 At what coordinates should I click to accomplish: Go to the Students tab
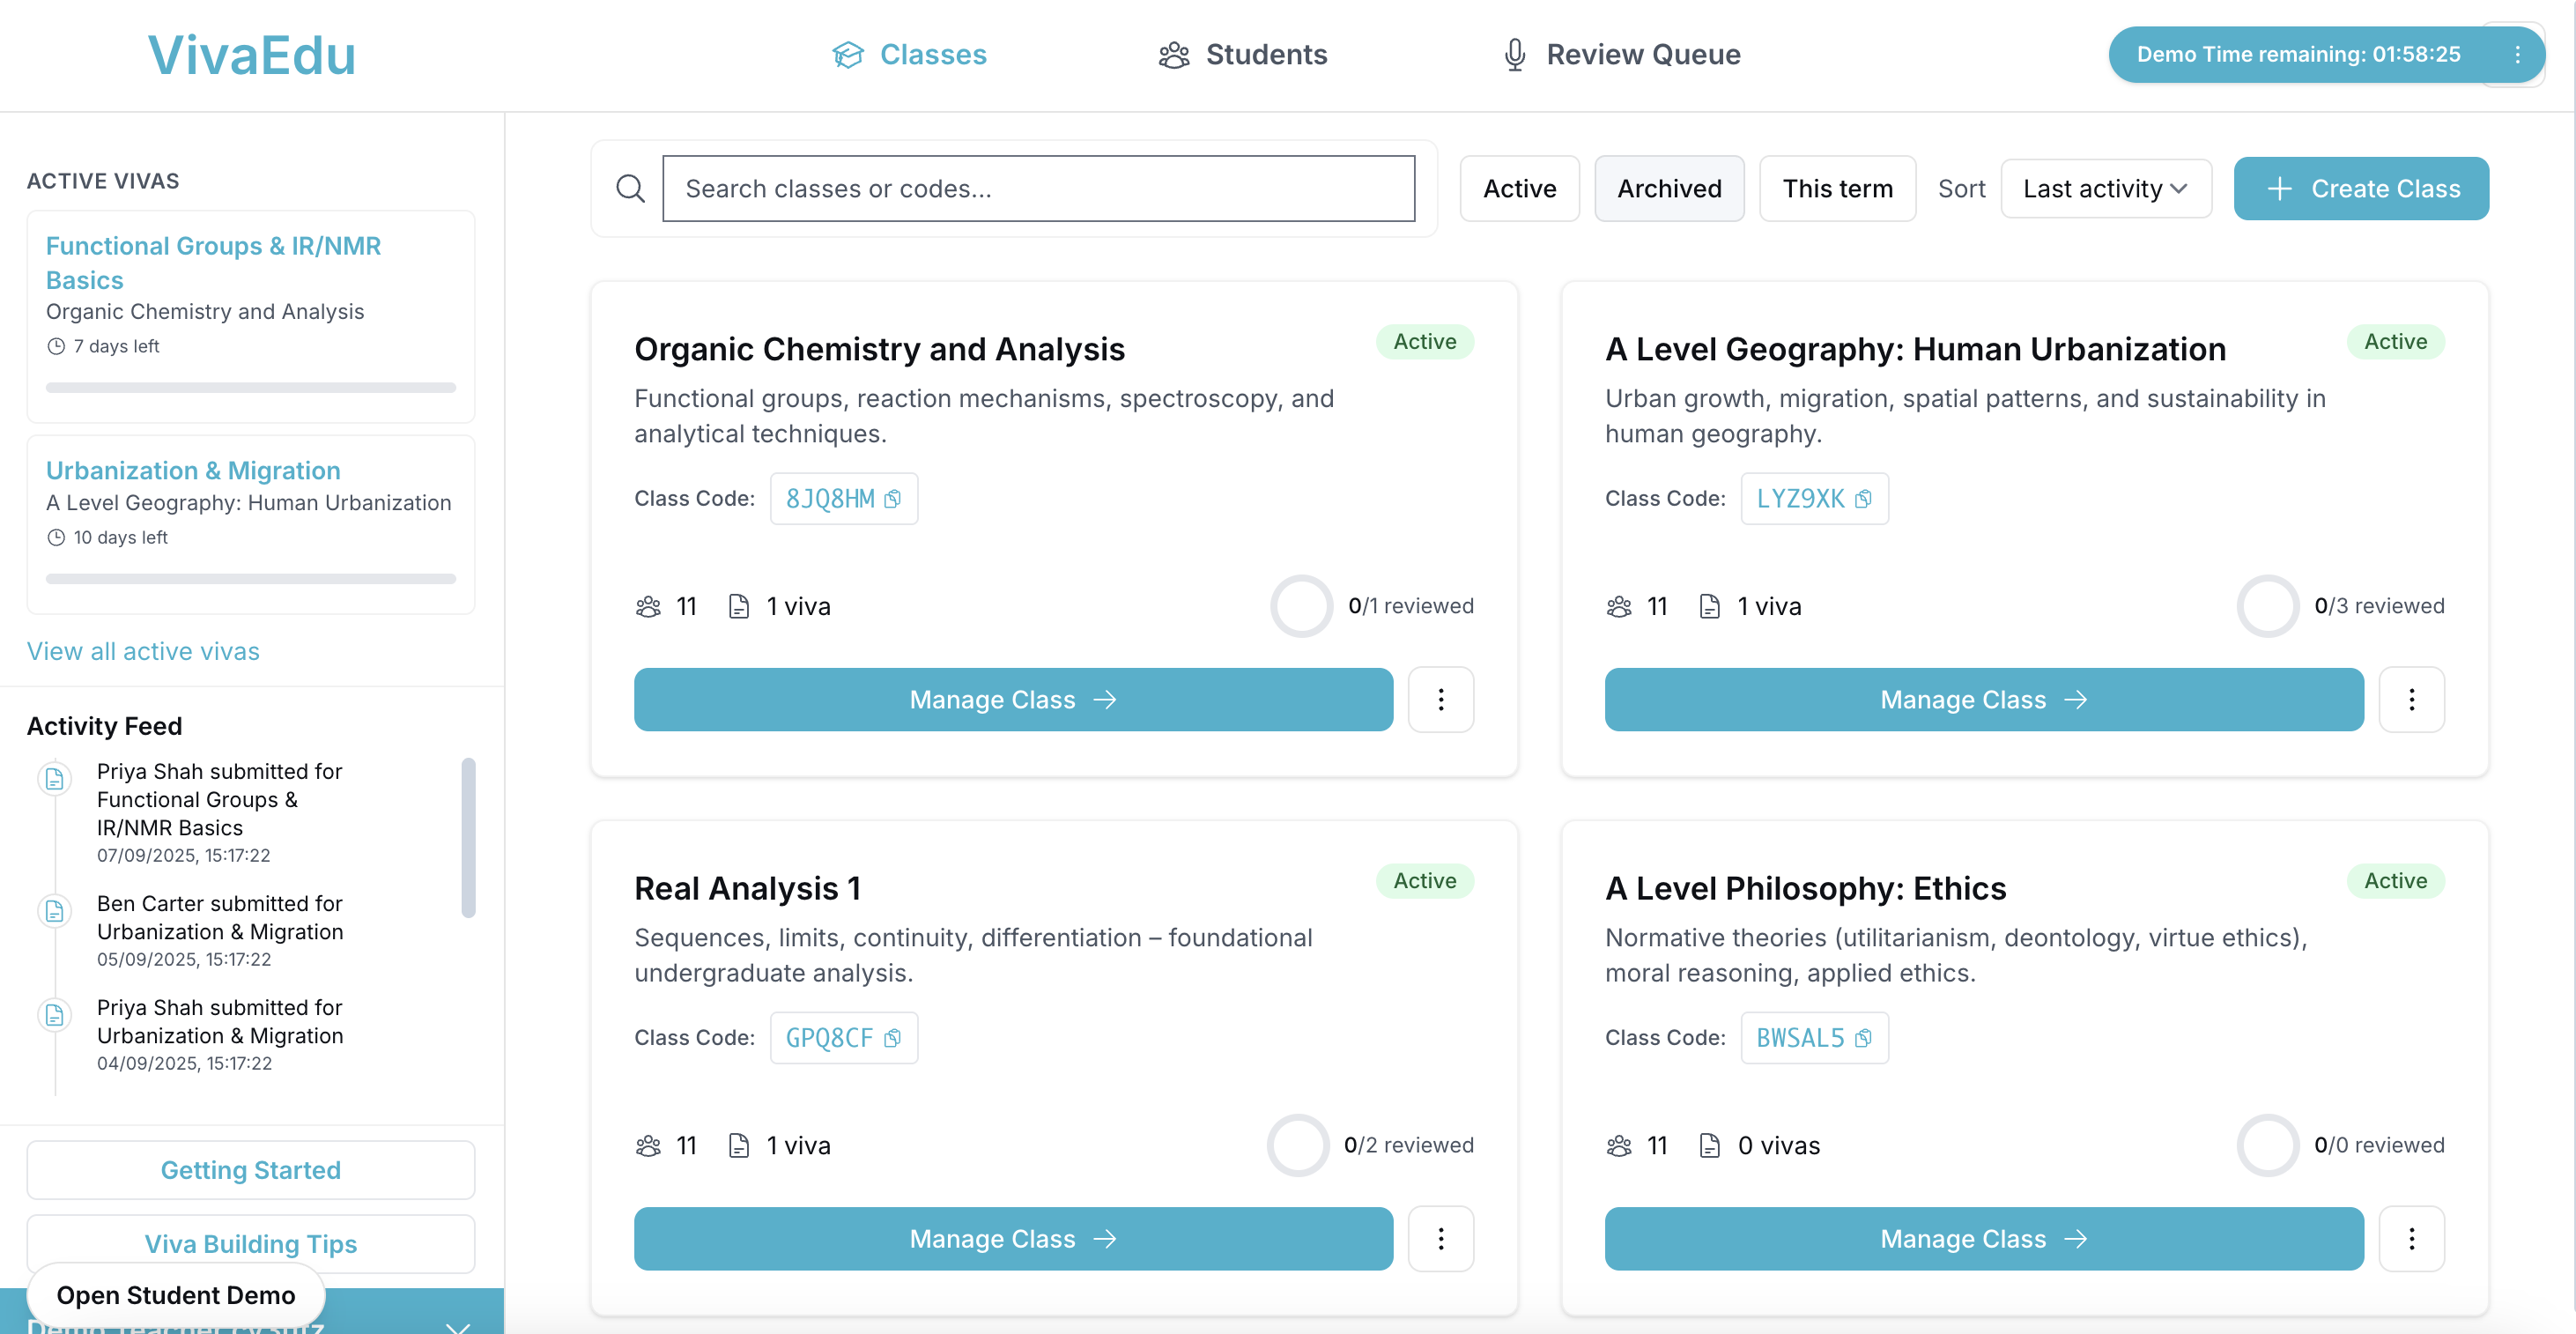click(1243, 55)
